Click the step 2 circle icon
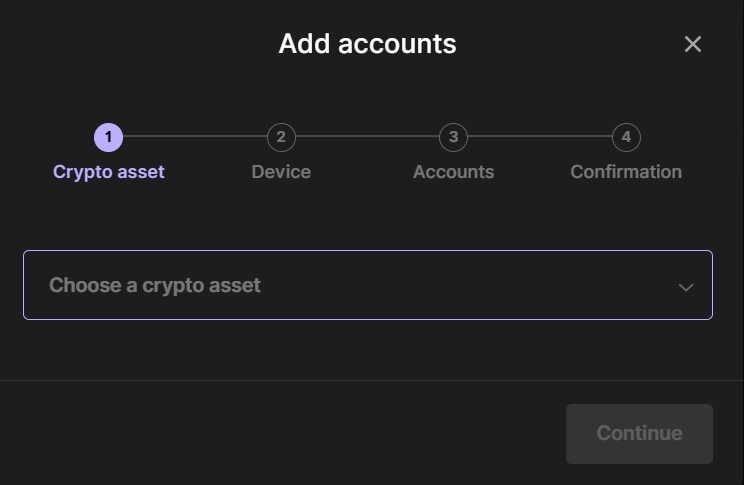This screenshot has width=744, height=485. pyautogui.click(x=281, y=137)
